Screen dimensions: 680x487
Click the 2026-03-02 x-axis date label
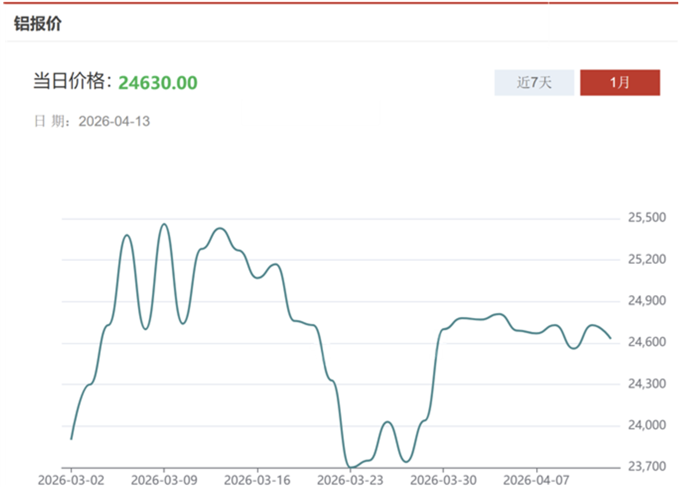(71, 478)
